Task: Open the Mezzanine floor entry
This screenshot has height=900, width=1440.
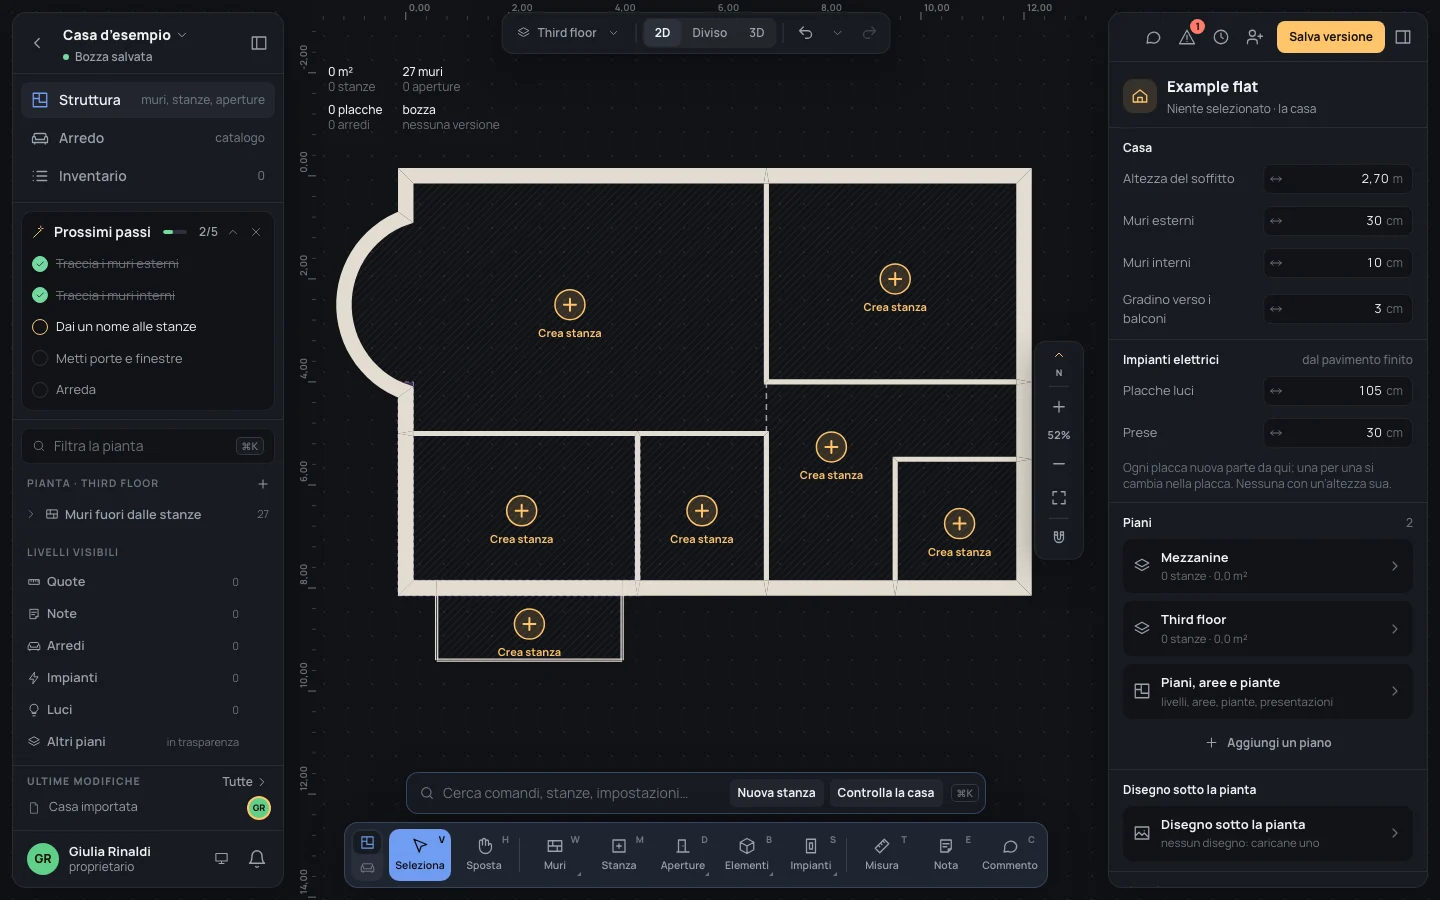Action: tap(1267, 566)
